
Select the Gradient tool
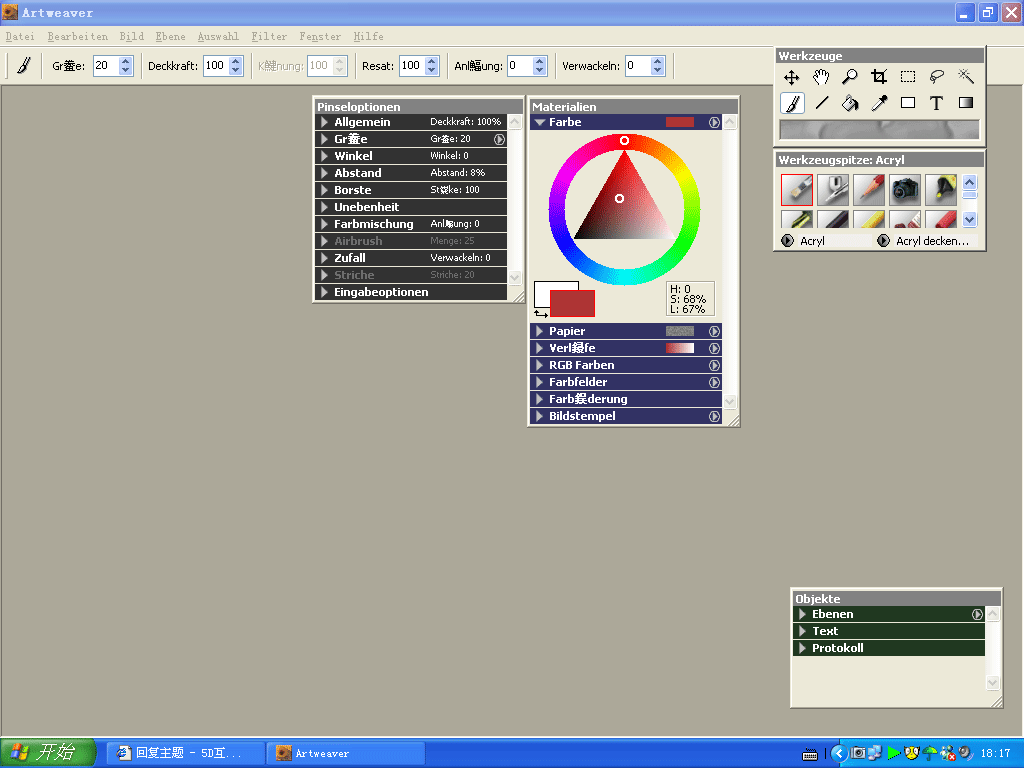966,103
